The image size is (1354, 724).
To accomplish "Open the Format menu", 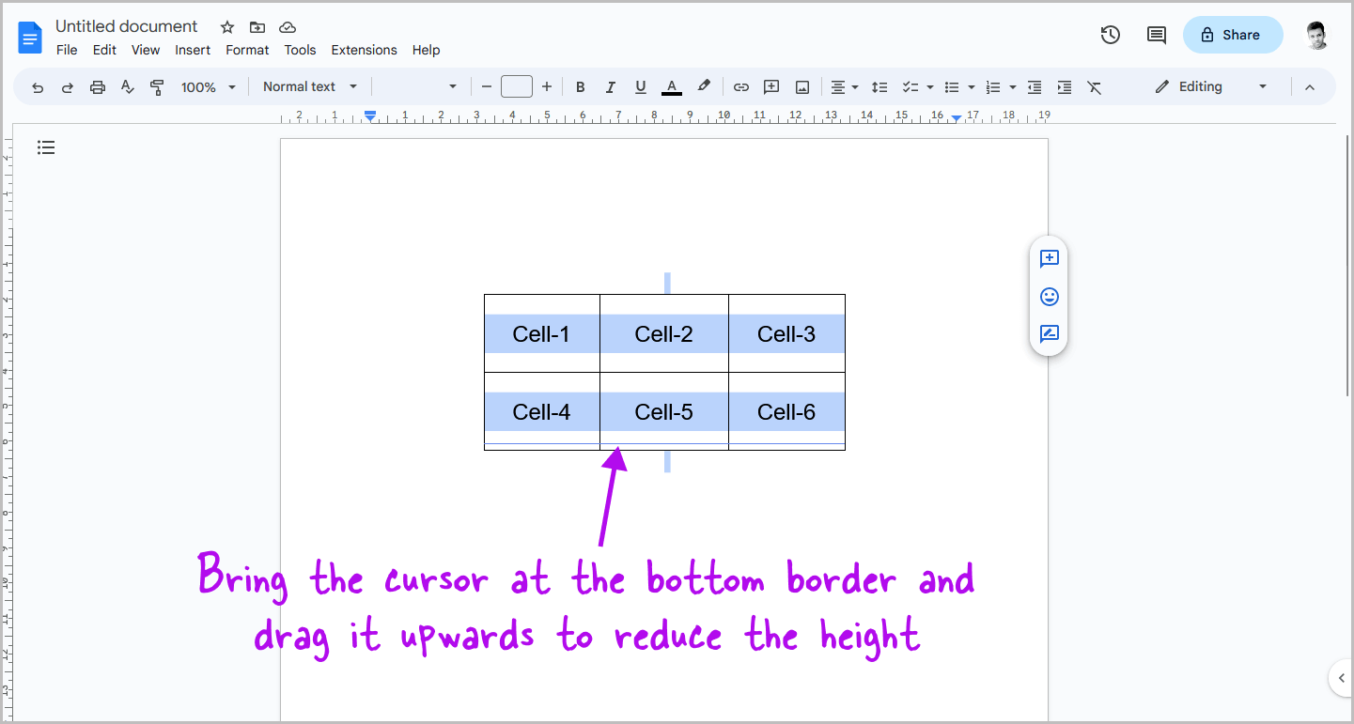I will [x=247, y=50].
